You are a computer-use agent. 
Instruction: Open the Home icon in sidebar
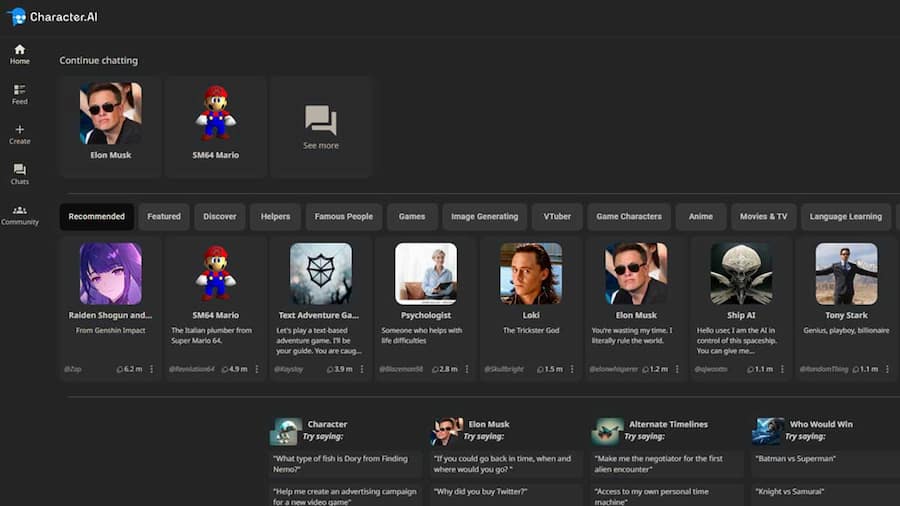(x=19, y=50)
